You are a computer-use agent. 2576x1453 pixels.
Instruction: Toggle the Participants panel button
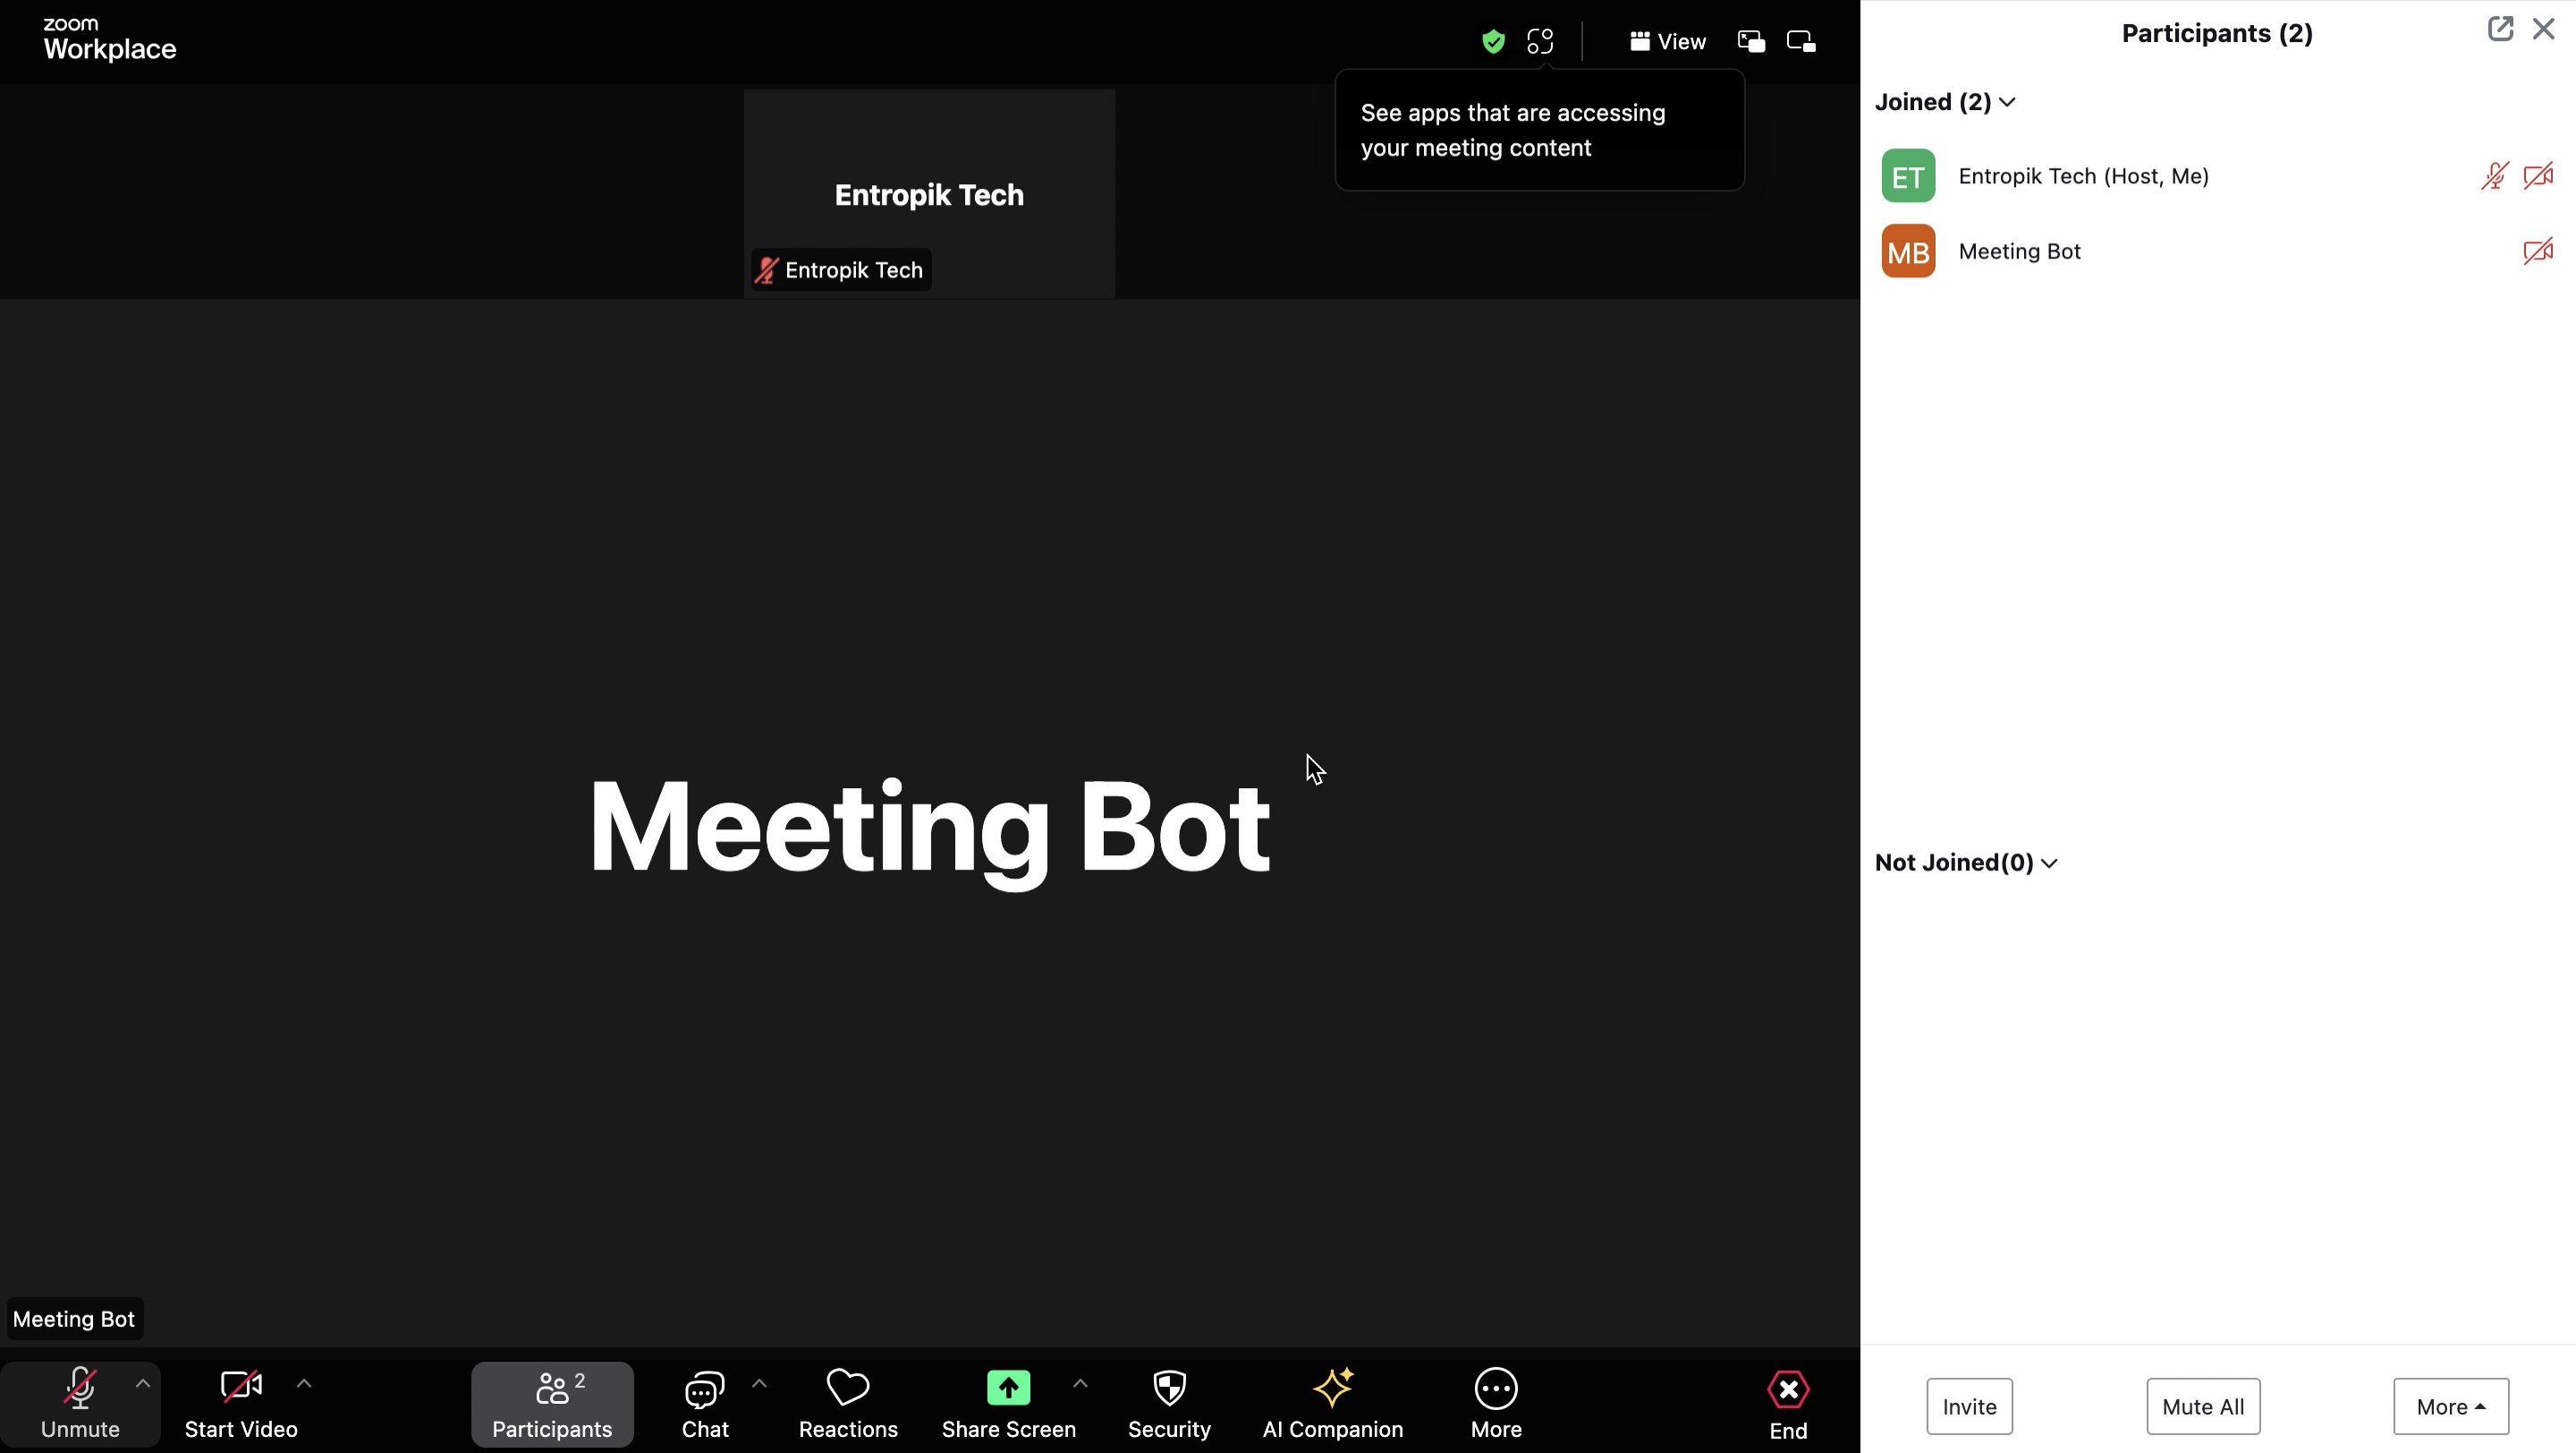(552, 1404)
